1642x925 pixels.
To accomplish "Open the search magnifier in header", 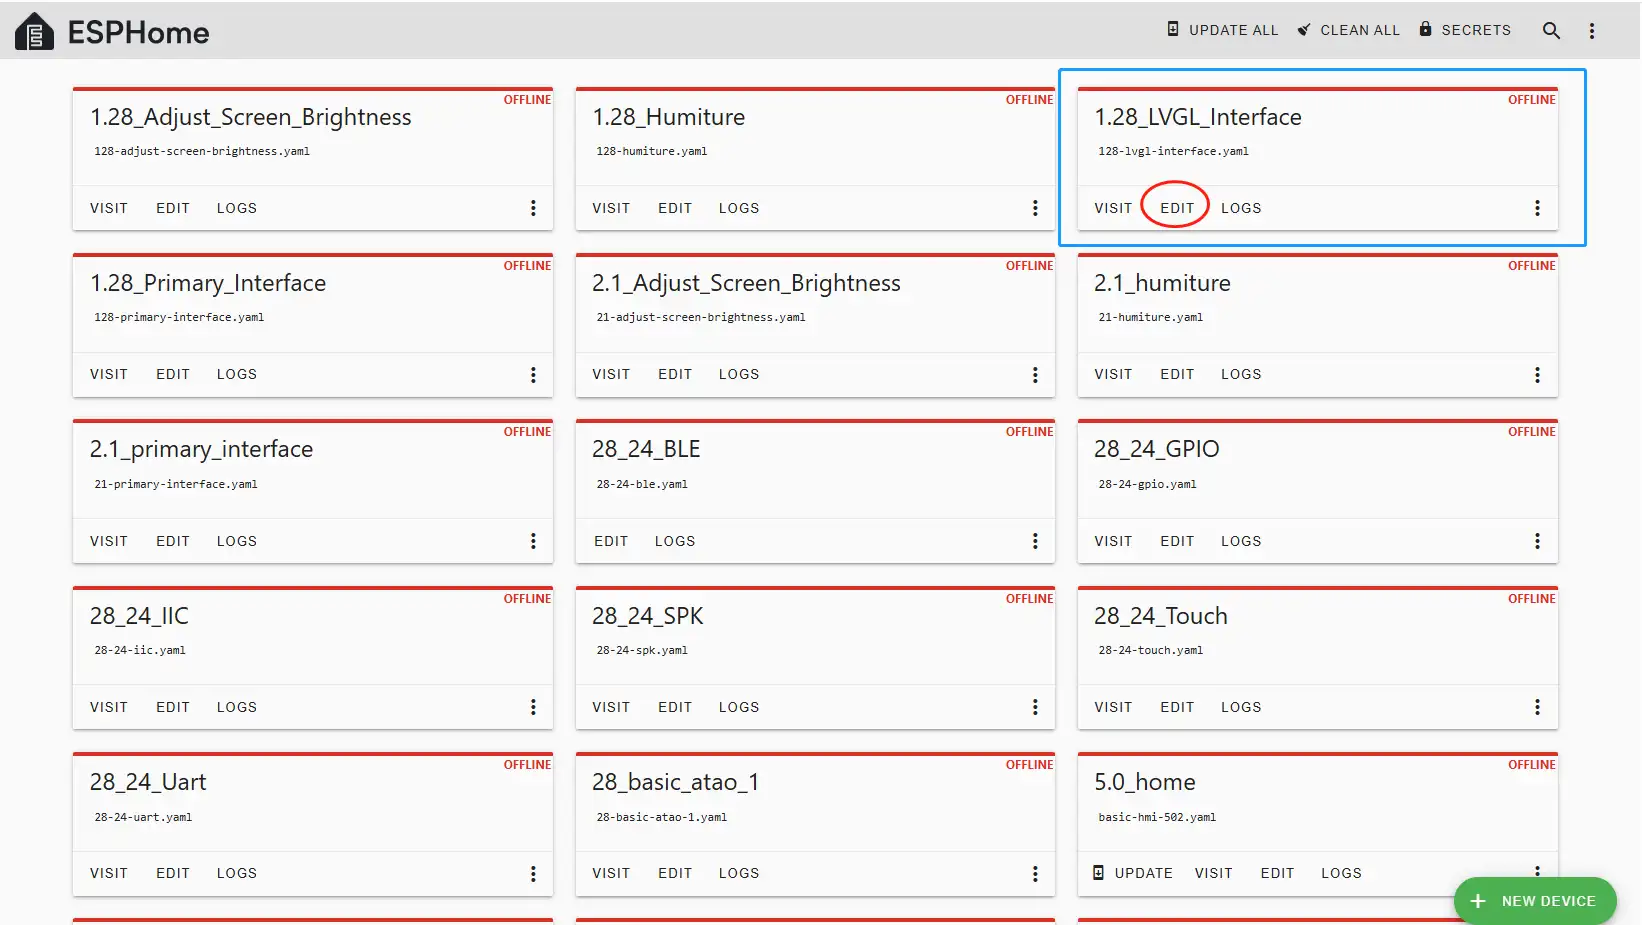I will [x=1551, y=31].
